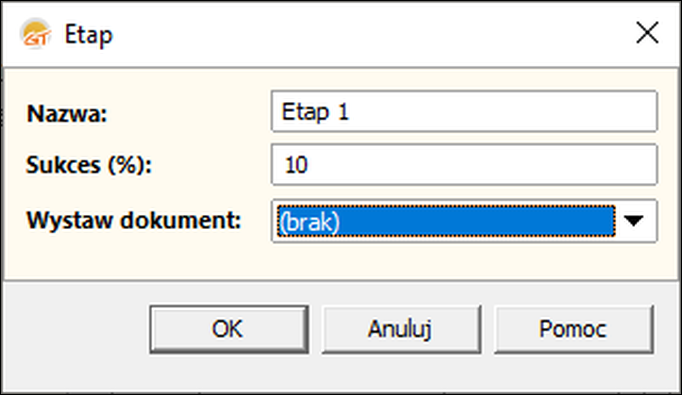Click the Wystaw dokument: label

[134, 220]
